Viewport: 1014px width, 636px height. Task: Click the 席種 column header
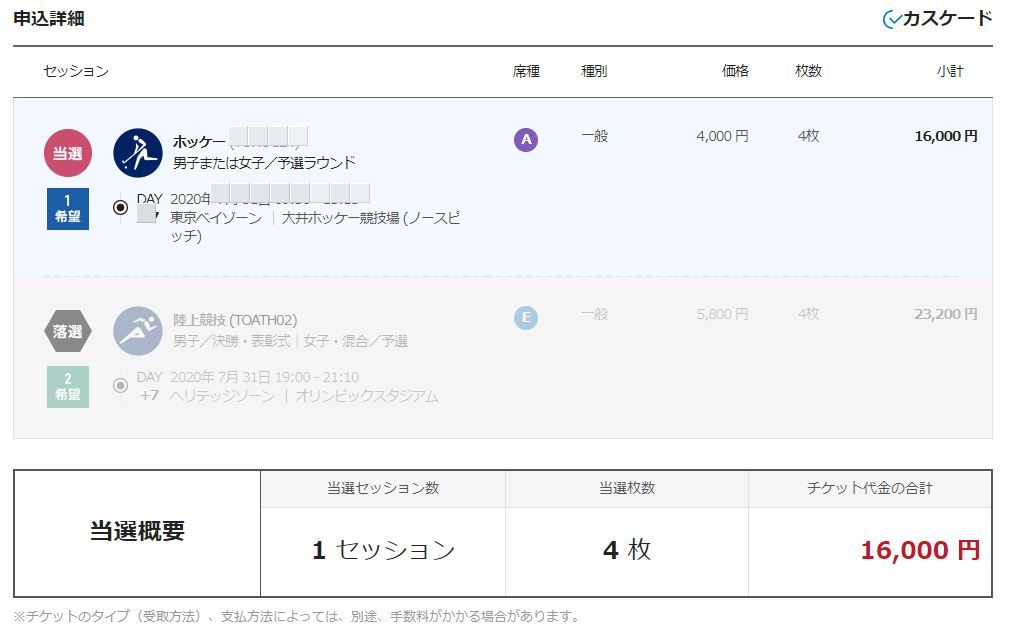pyautogui.click(x=526, y=71)
